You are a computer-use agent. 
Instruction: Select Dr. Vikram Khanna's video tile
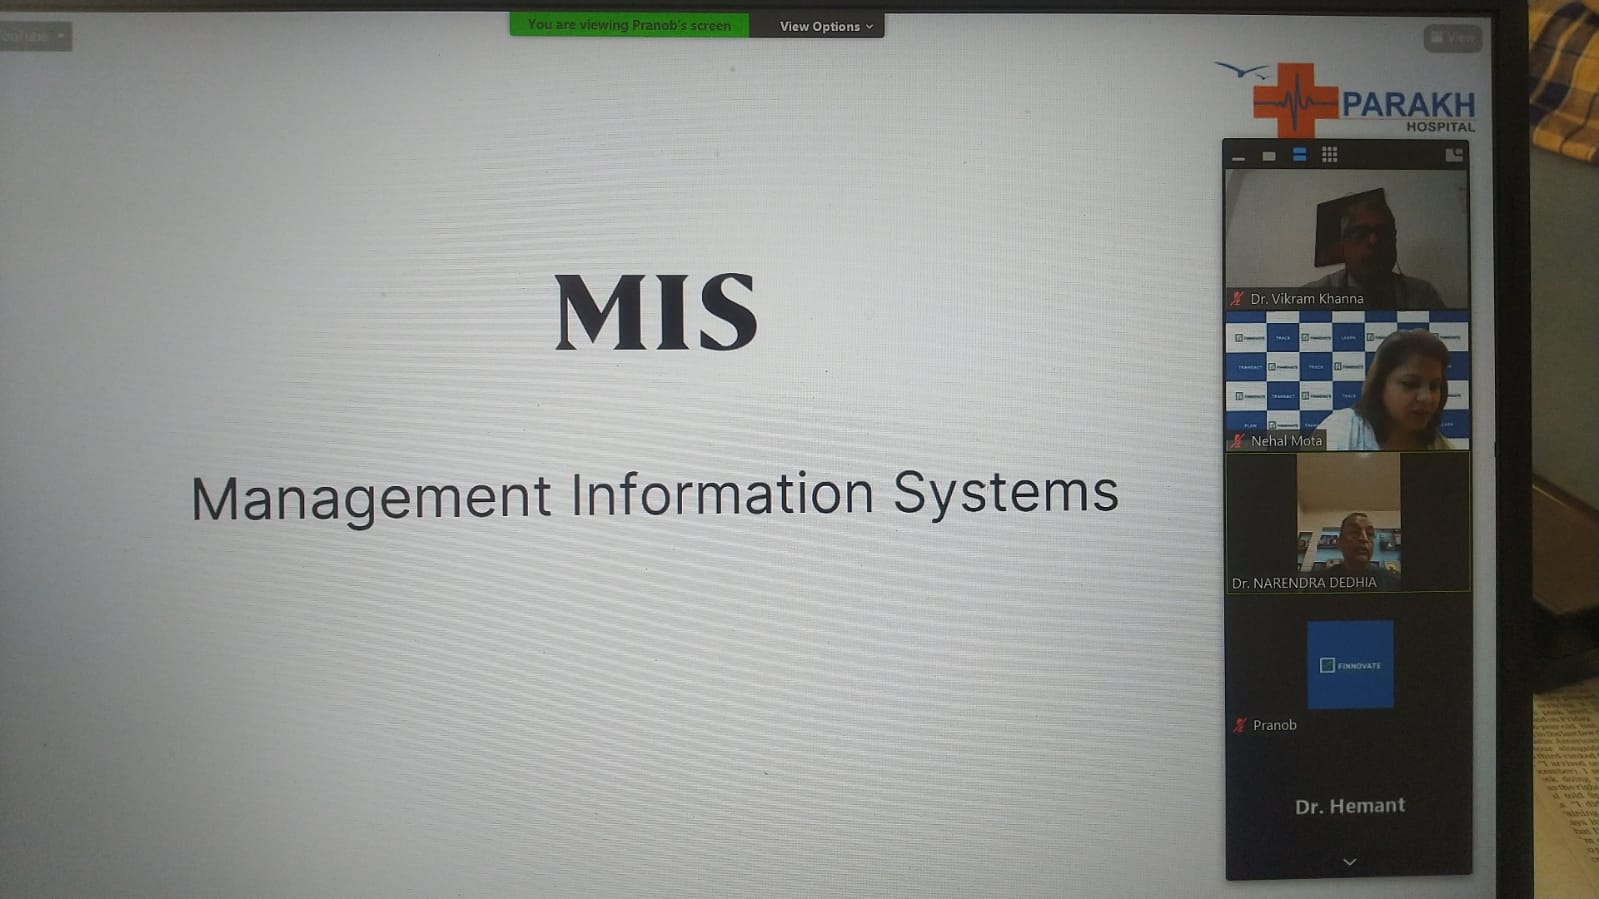coord(1346,239)
